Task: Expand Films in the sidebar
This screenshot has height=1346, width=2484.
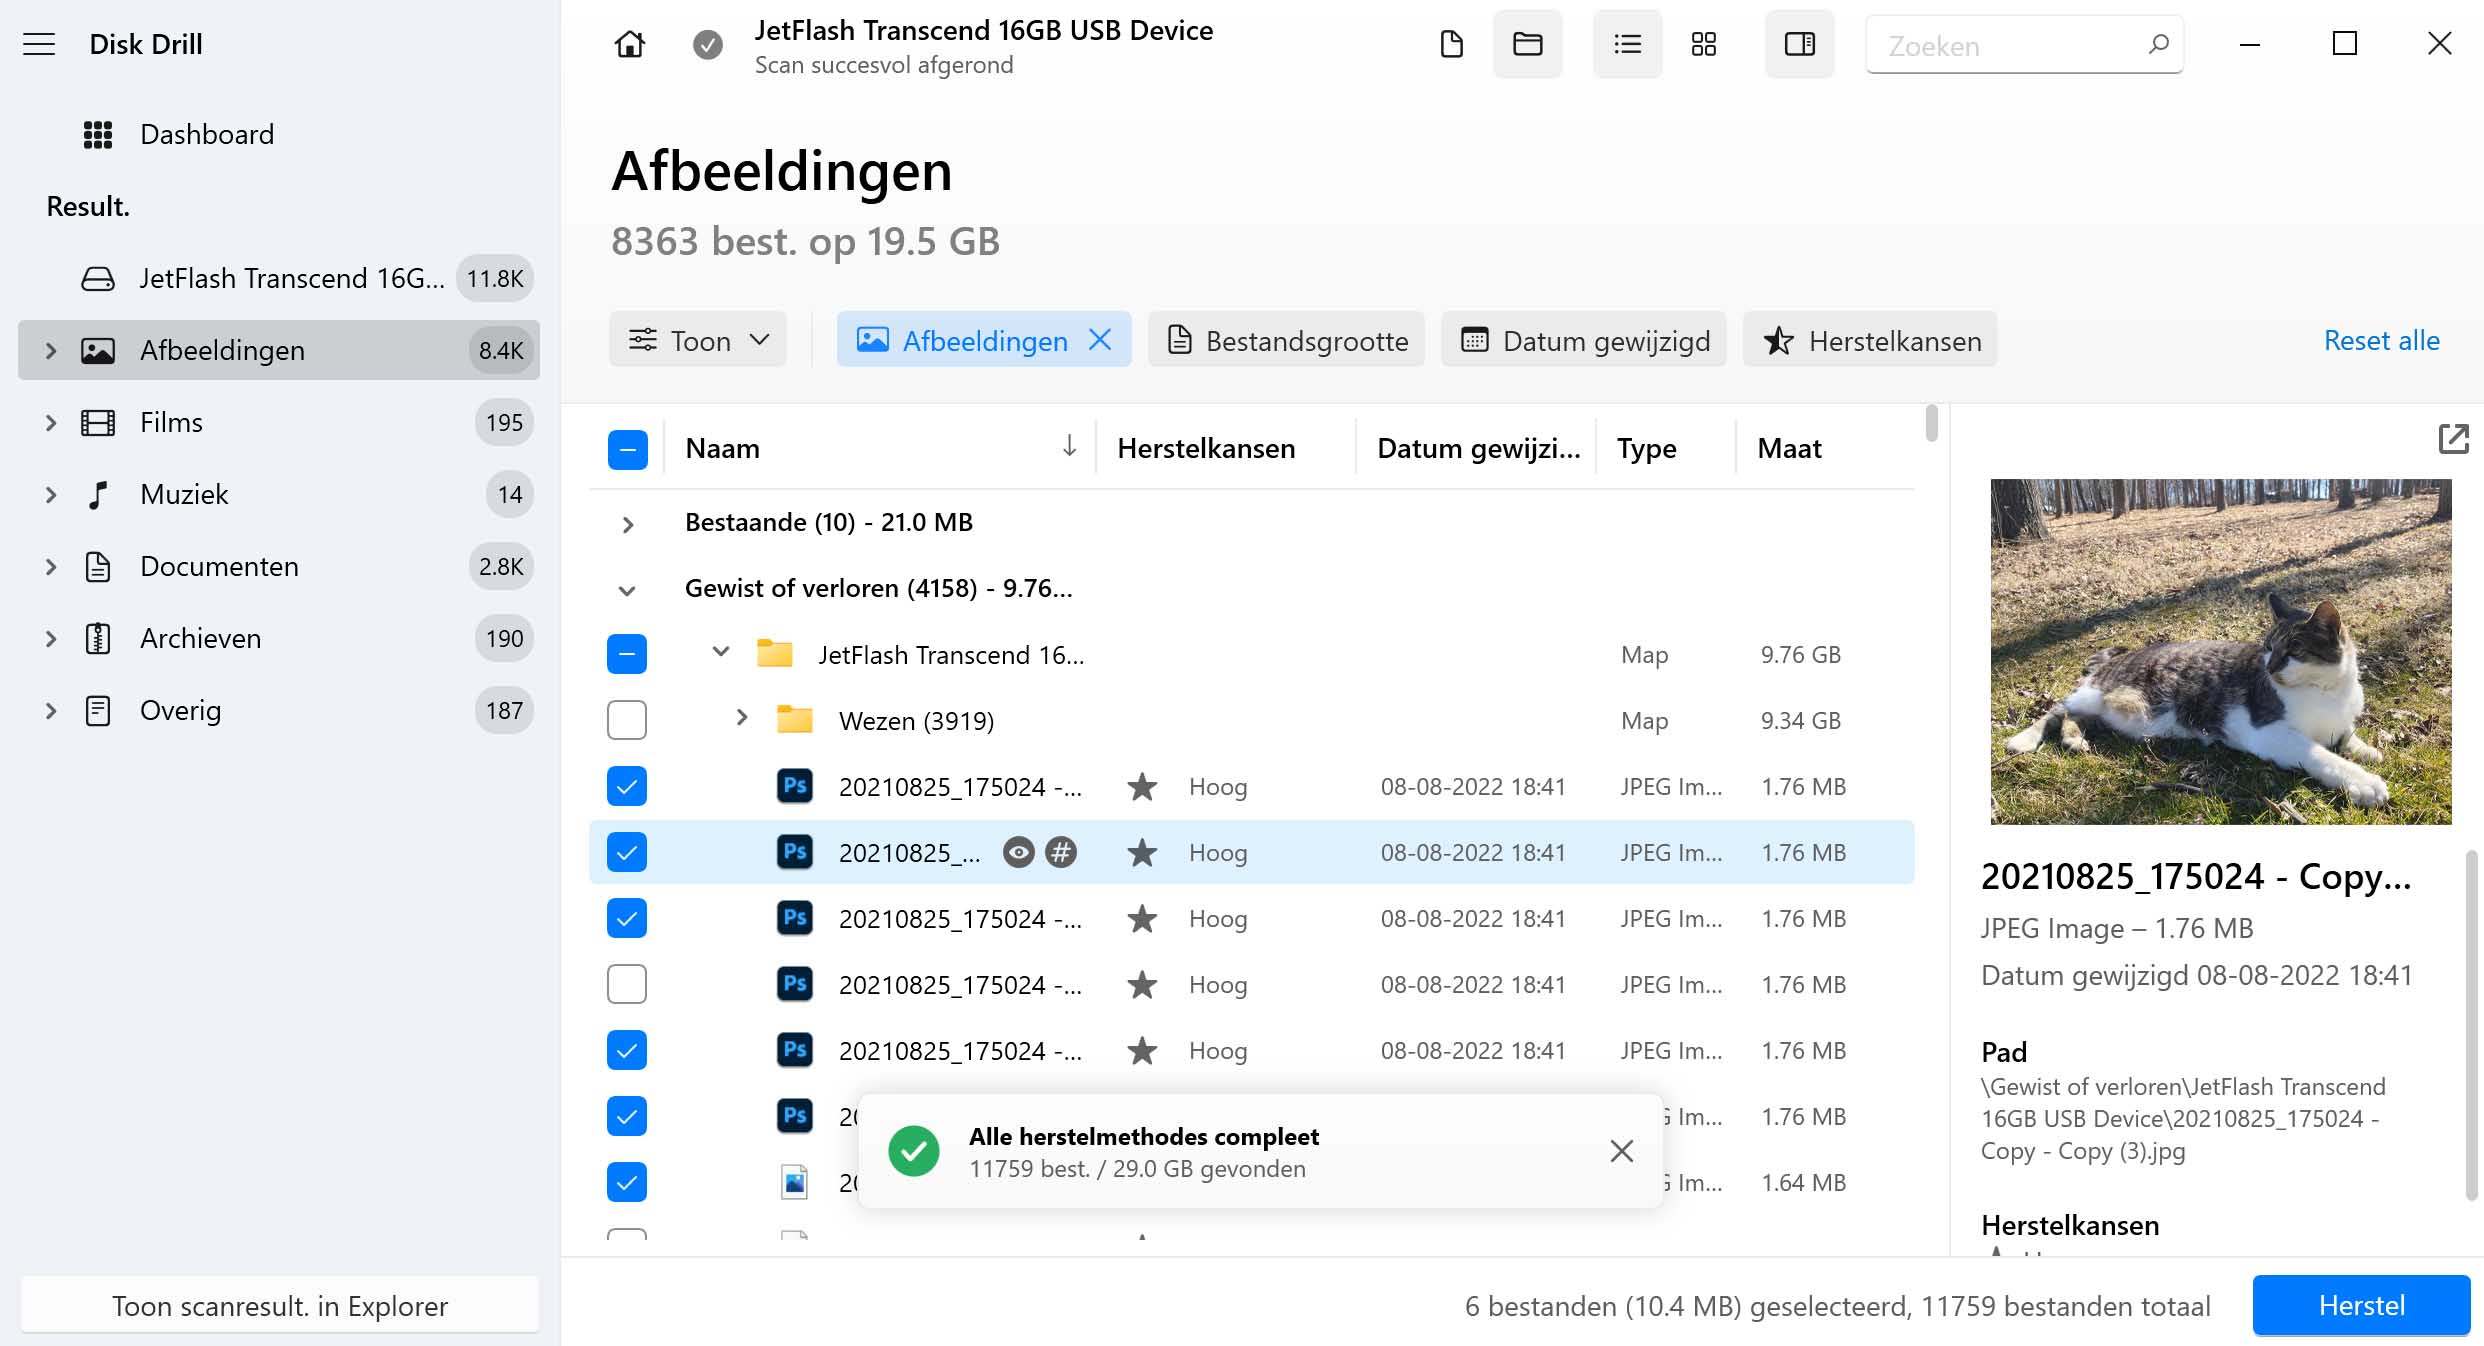Action: [51, 422]
